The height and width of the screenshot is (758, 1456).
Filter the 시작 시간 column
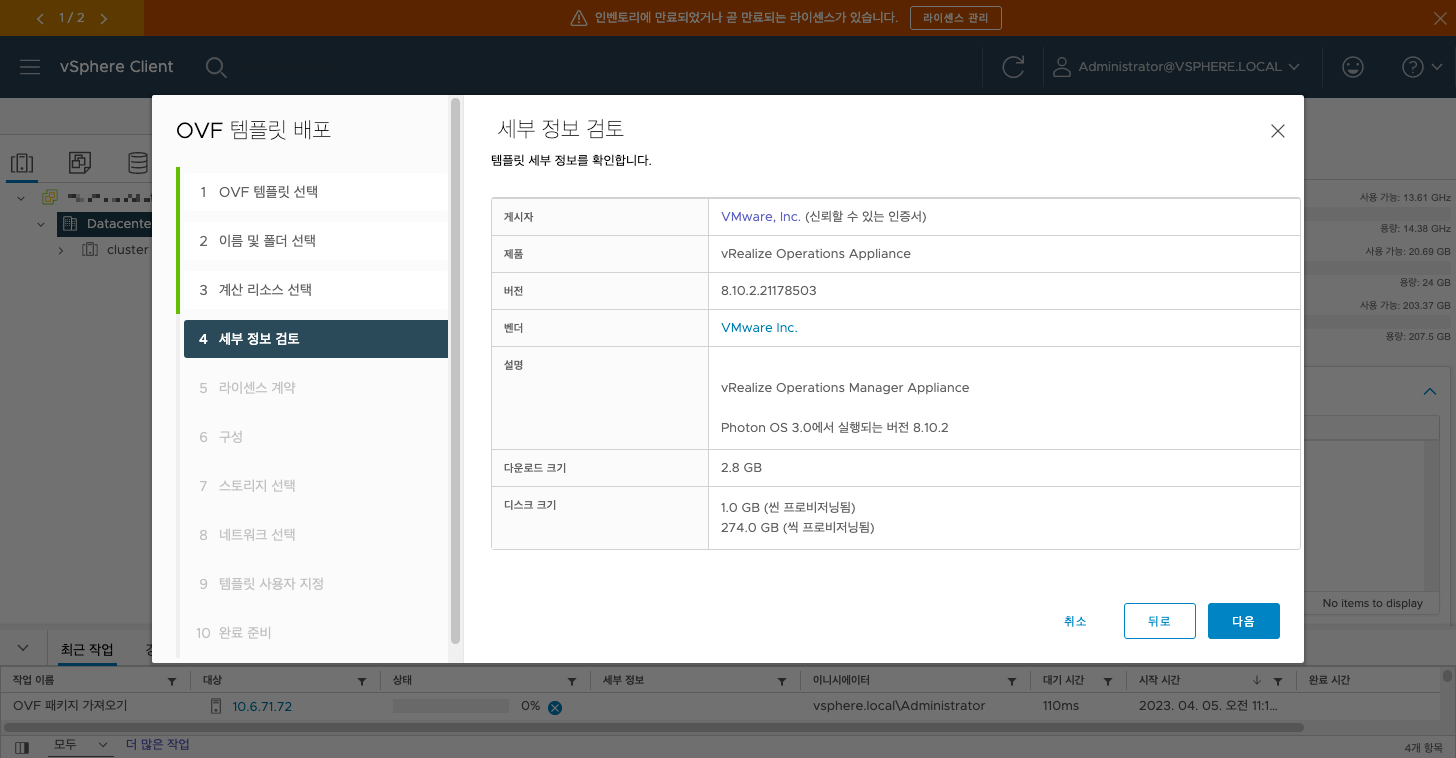[1278, 682]
